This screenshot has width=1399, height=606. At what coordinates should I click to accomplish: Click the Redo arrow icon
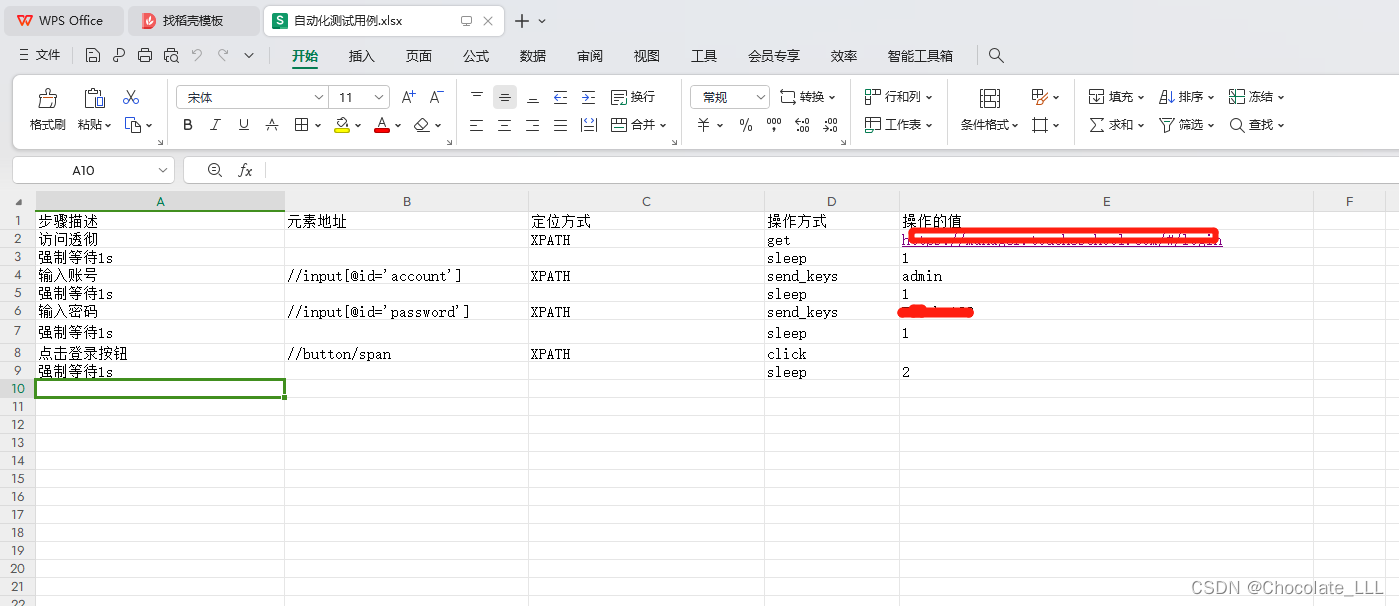point(223,56)
